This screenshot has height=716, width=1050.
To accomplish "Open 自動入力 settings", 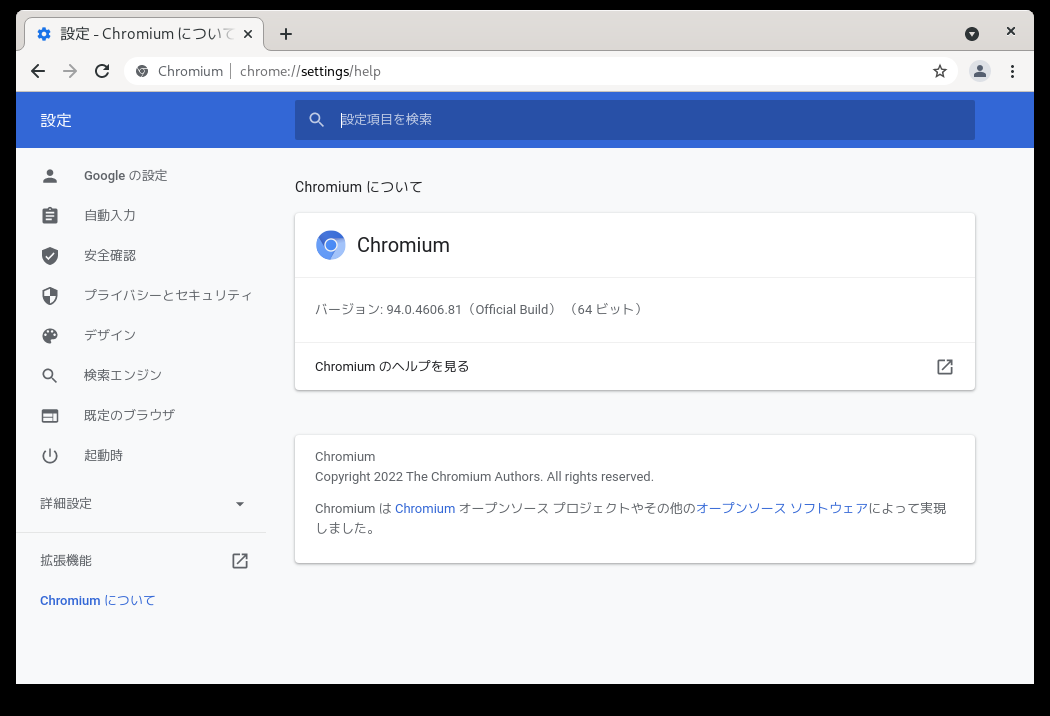I will click(x=110, y=216).
